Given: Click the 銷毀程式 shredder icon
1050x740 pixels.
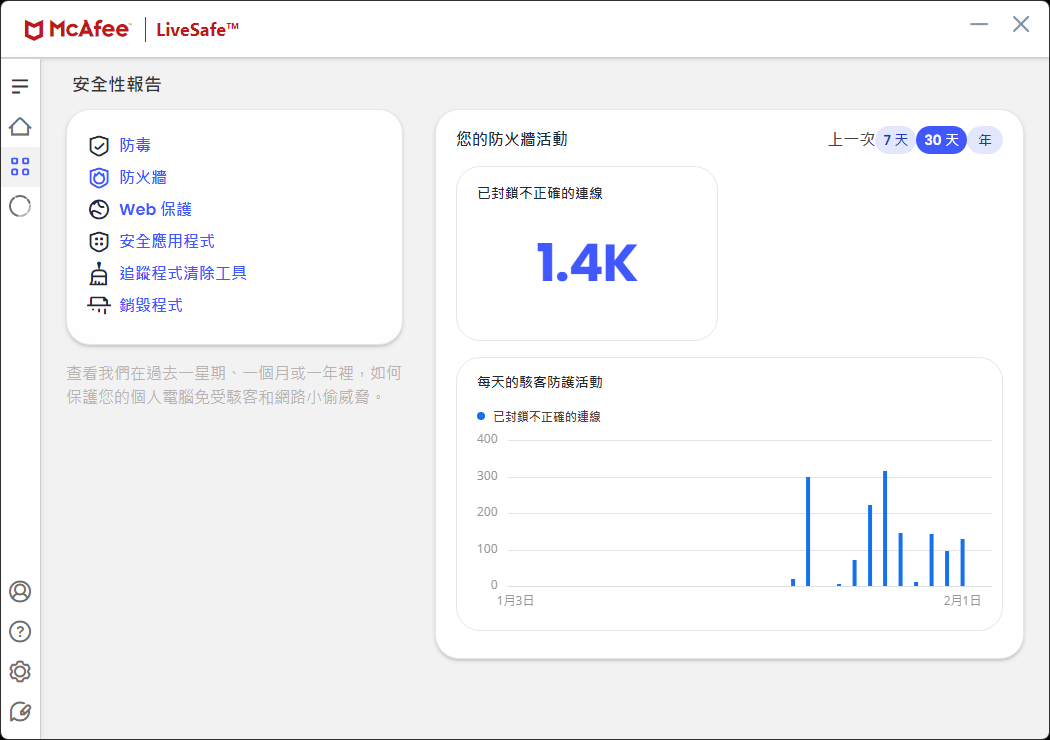Looking at the screenshot, I should (99, 305).
